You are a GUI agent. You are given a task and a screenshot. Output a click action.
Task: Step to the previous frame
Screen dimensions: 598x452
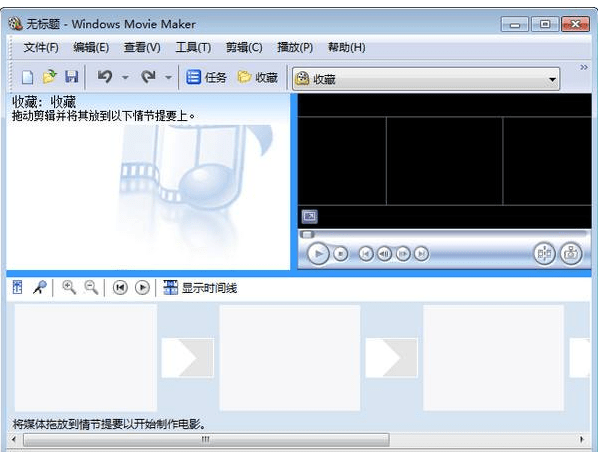click(384, 254)
